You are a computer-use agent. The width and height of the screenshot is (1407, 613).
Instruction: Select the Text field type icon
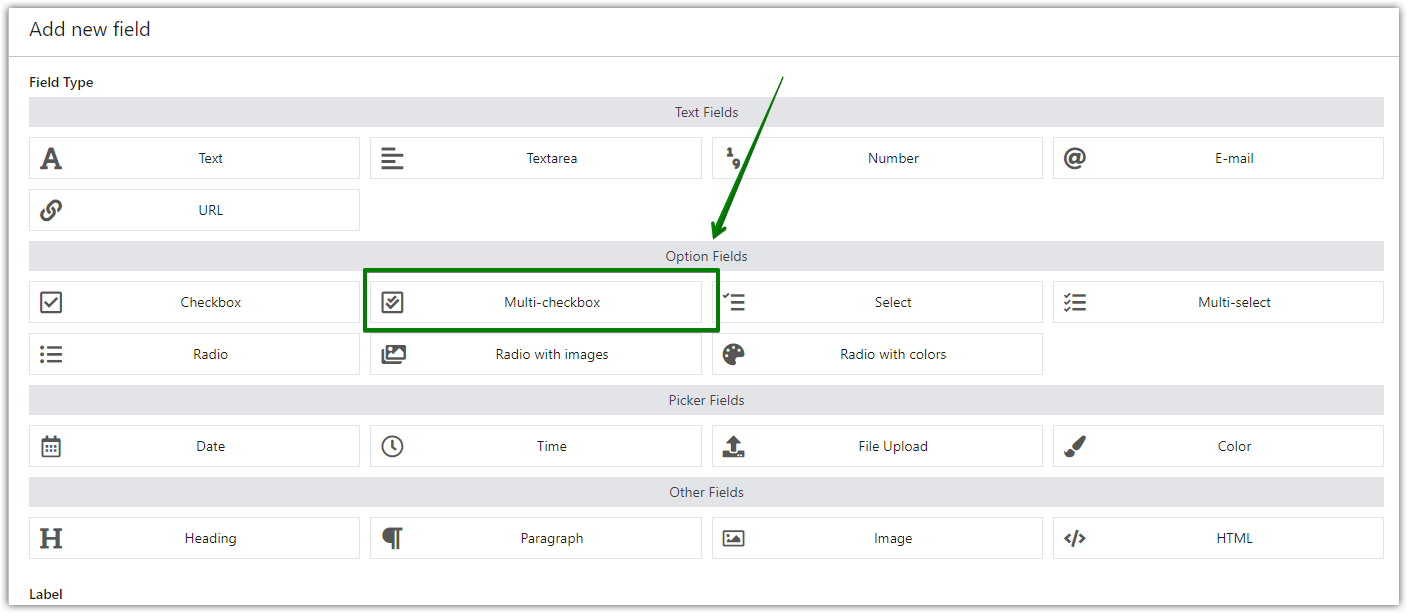51,158
